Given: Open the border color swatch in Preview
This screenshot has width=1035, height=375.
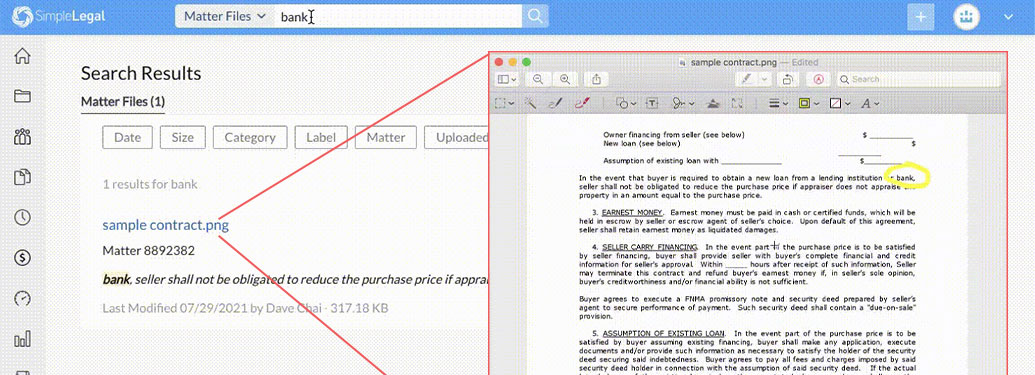Looking at the screenshot, I should click(x=807, y=104).
